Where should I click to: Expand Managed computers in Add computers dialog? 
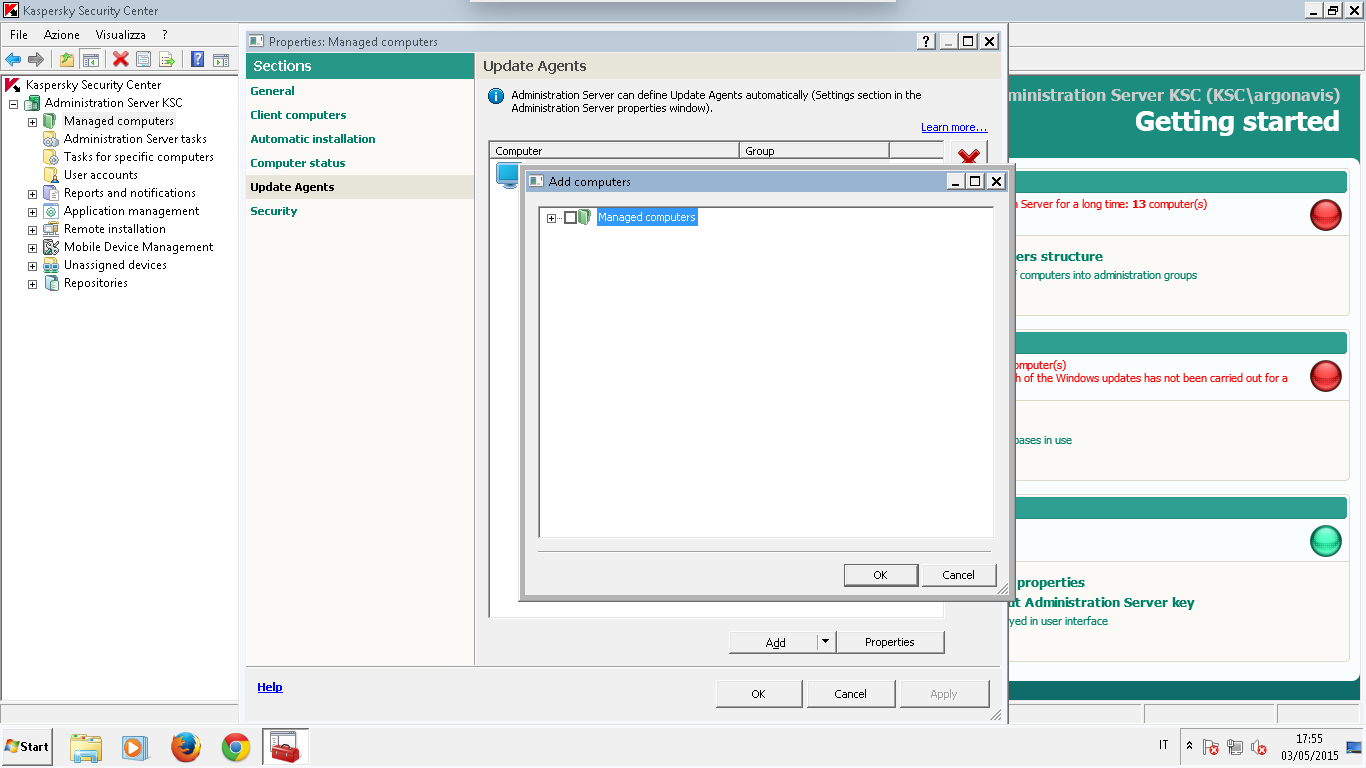tap(552, 218)
